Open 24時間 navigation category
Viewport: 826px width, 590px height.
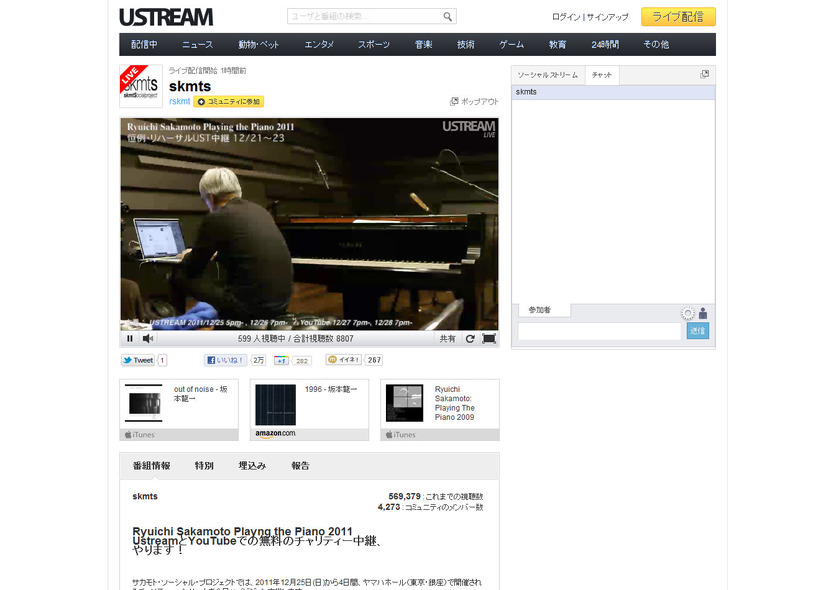[605, 45]
